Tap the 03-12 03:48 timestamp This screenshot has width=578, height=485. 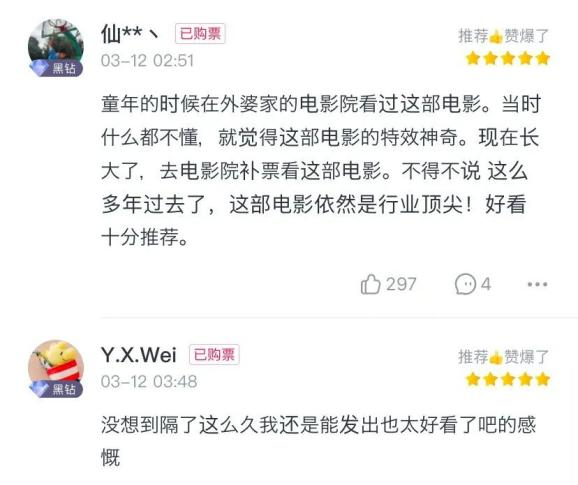(x=149, y=381)
